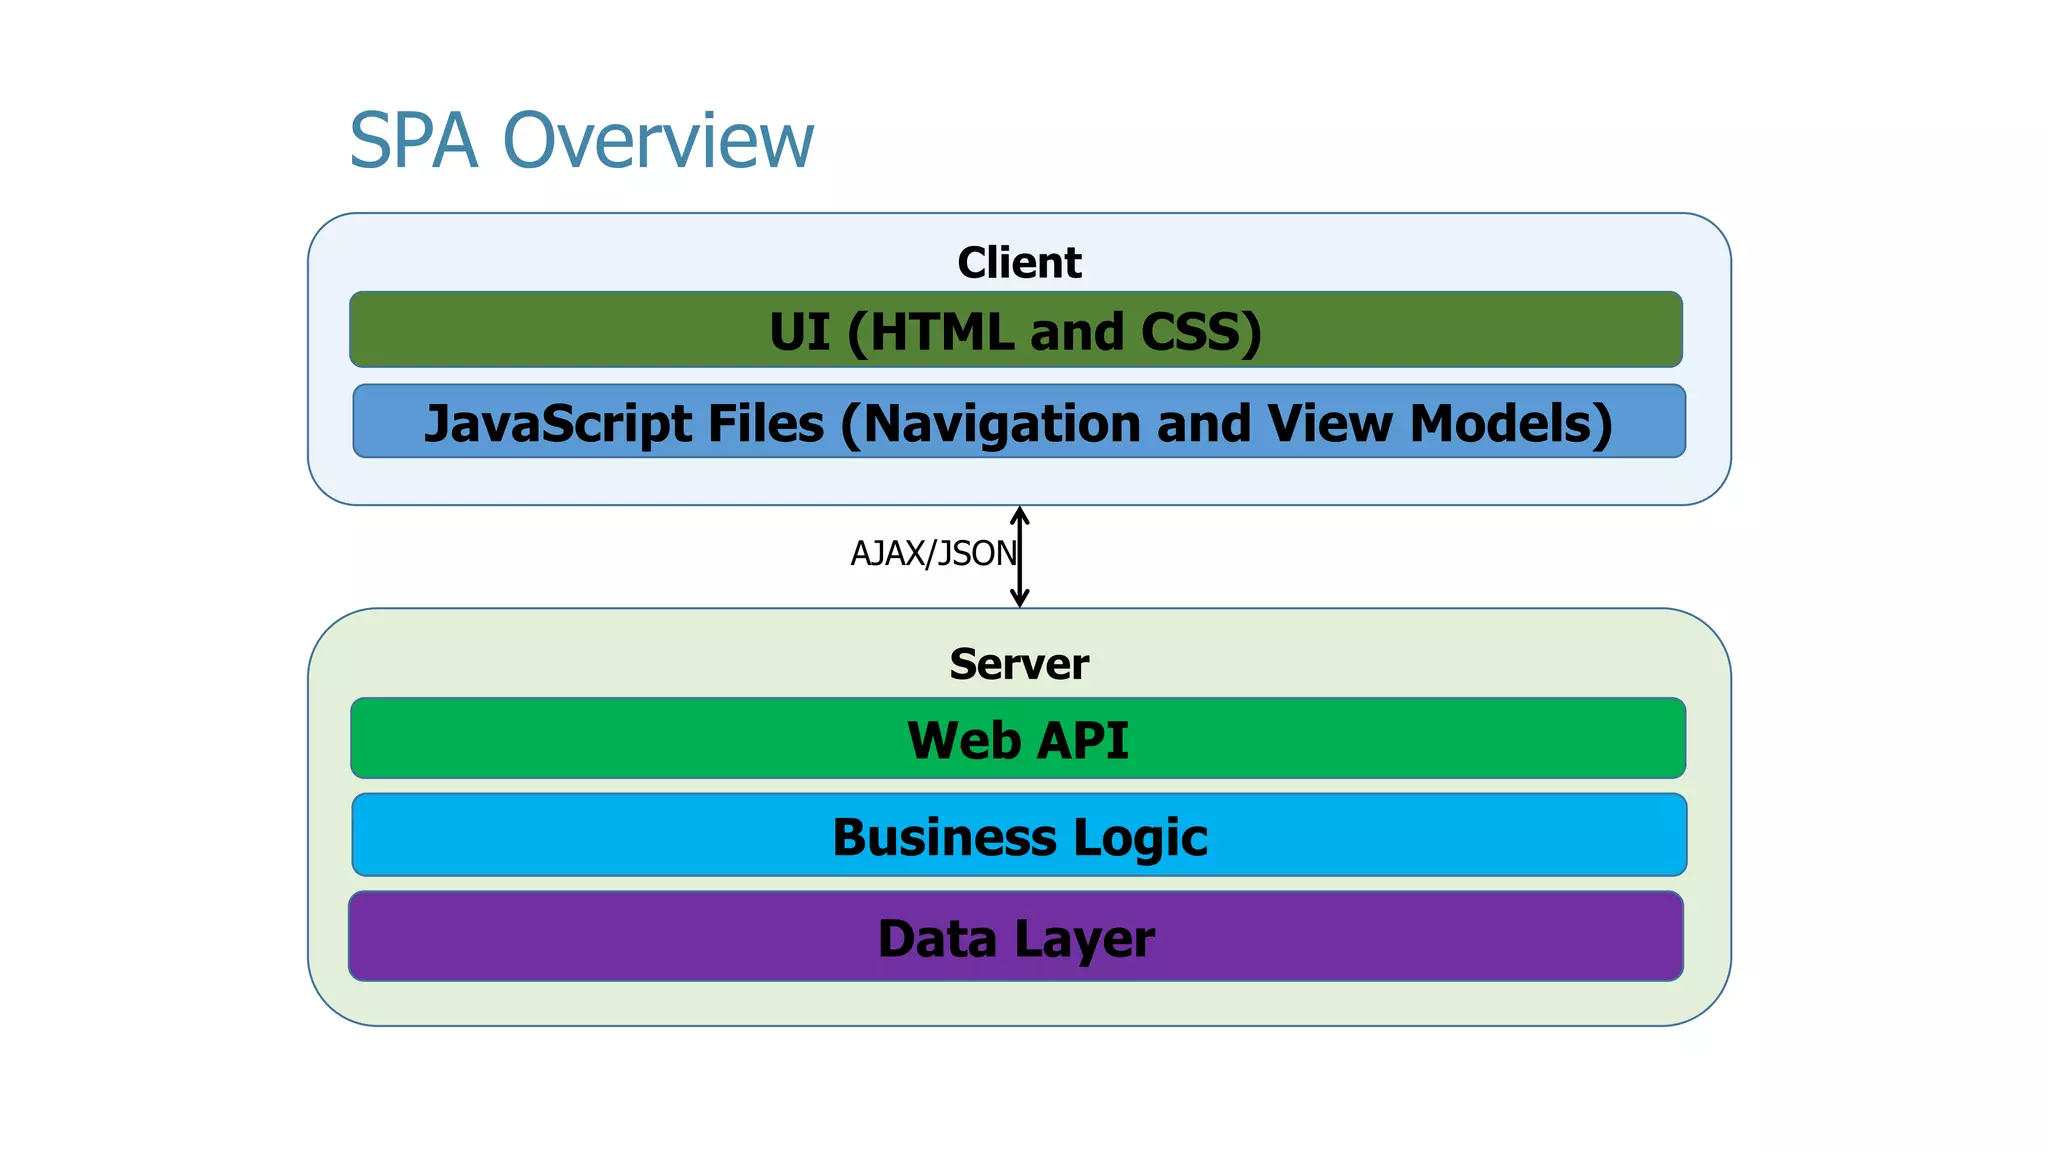This screenshot has height=1152, width=2048.
Task: Click the UI (HTML and CSS) box
Action: pos(1015,331)
